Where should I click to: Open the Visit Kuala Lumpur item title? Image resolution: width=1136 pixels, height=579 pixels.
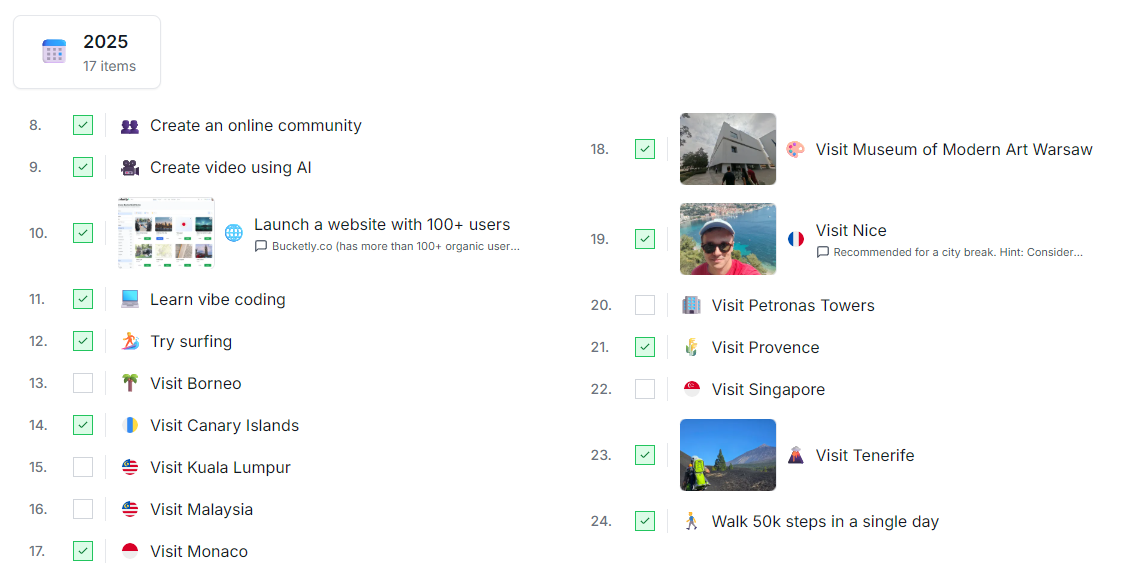pyautogui.click(x=220, y=468)
